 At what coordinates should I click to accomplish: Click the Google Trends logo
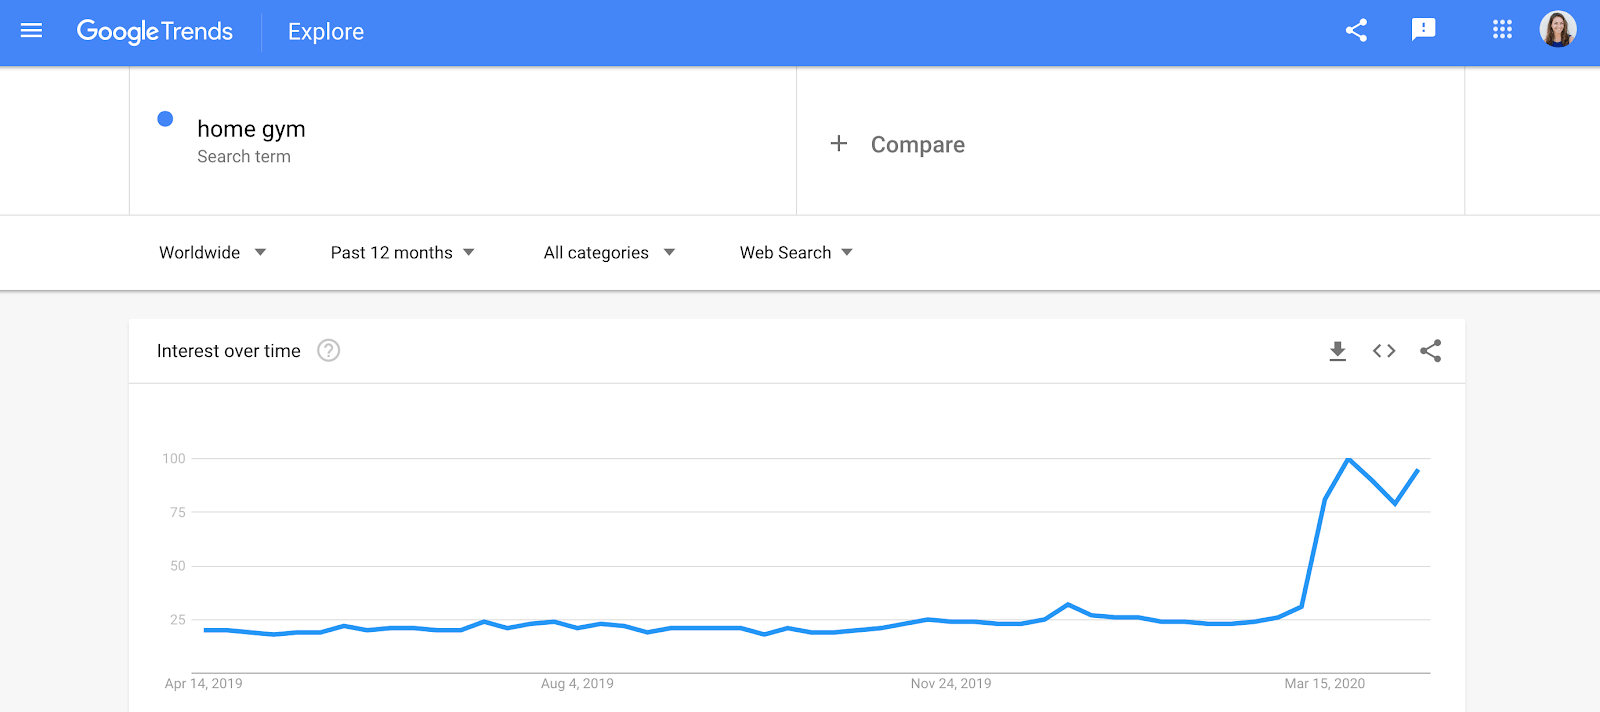155,32
